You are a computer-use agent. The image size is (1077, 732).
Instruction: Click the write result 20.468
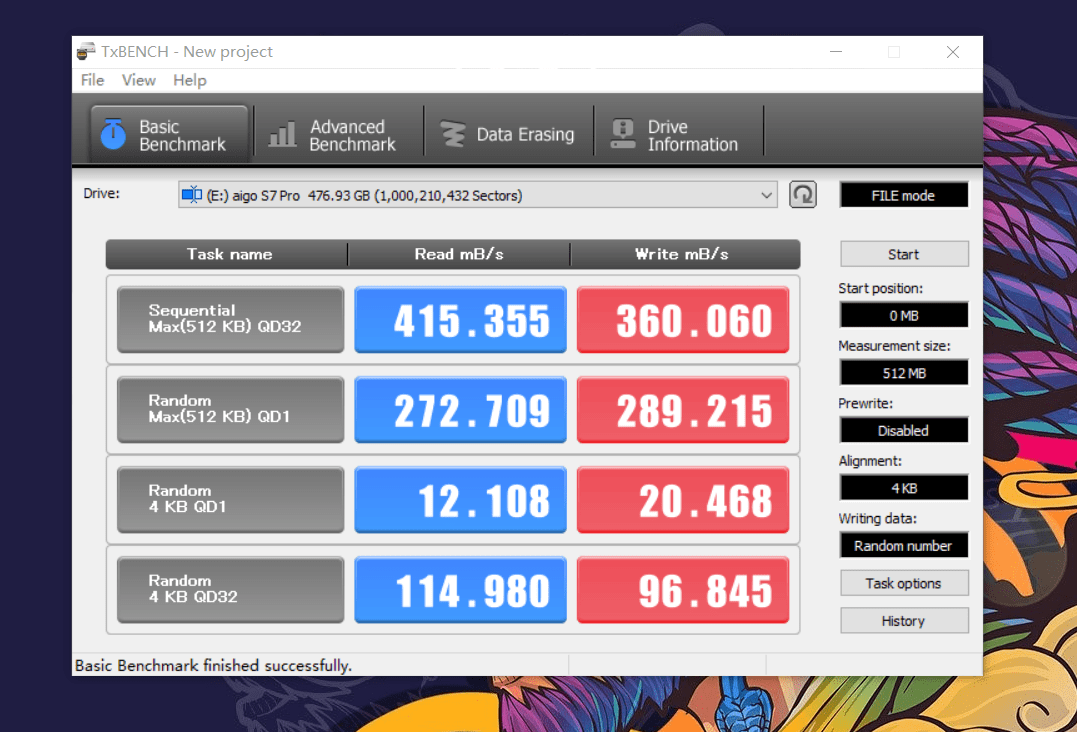click(683, 499)
